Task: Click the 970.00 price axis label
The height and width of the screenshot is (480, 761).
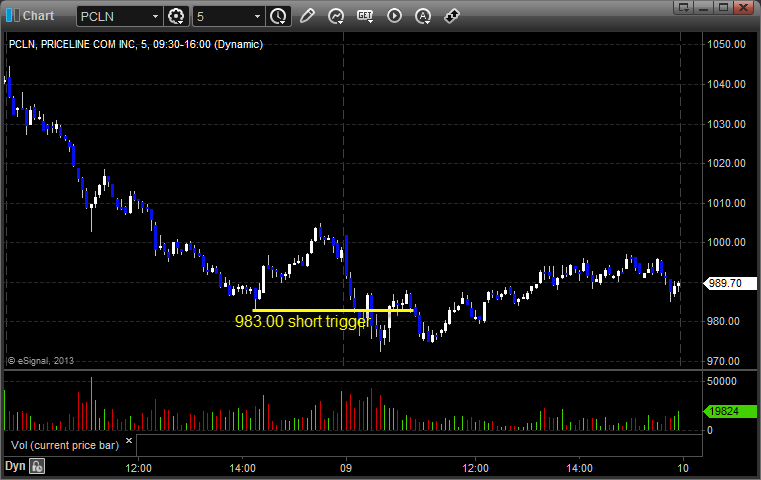Action: pos(723,361)
